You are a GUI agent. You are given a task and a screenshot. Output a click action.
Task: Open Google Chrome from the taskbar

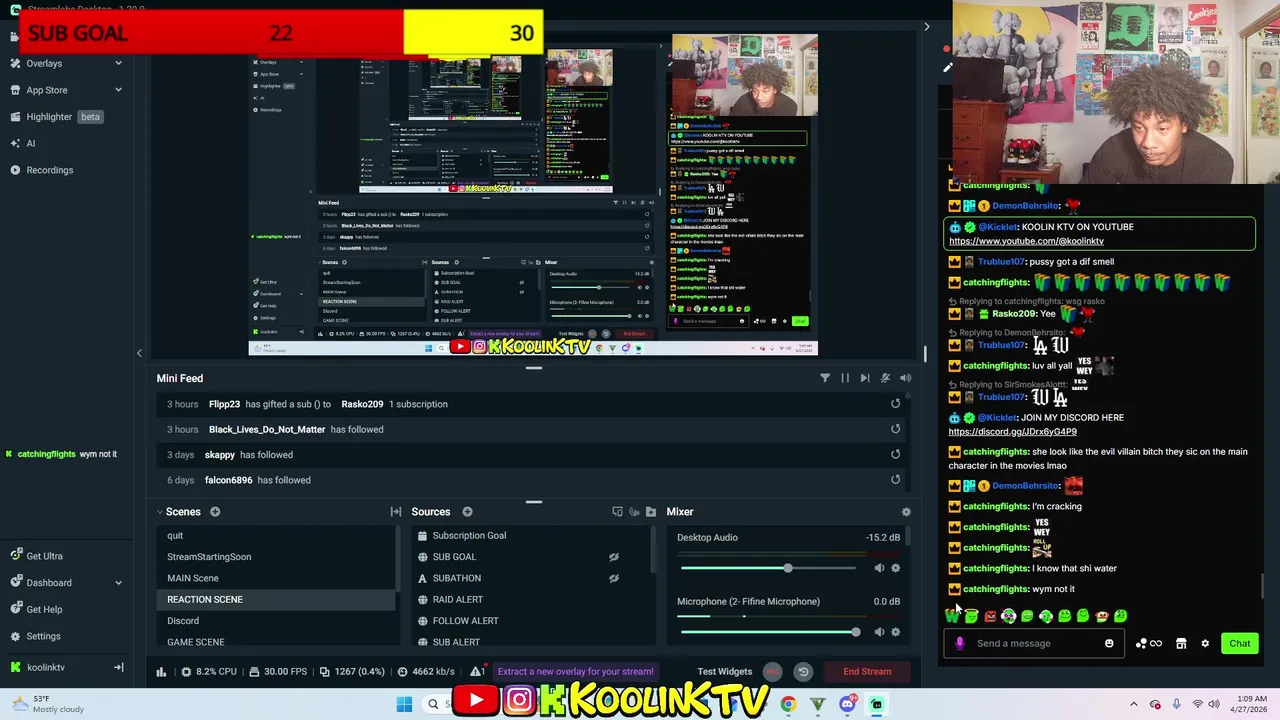[x=789, y=704]
